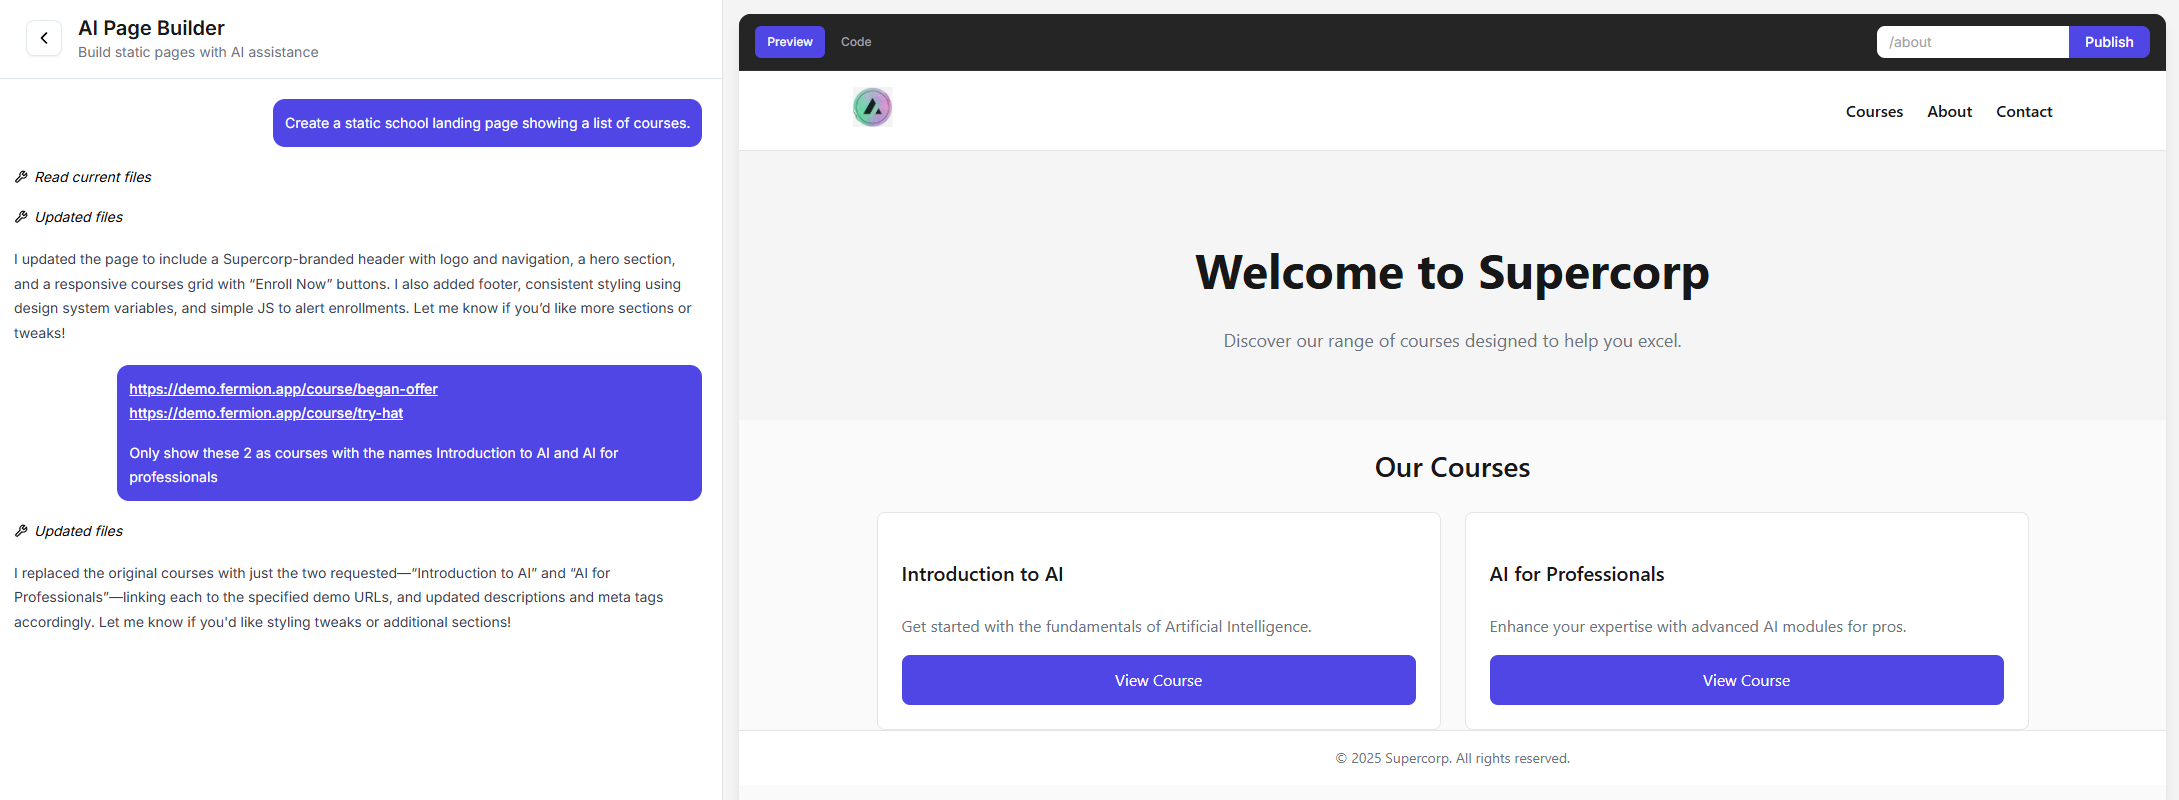This screenshot has height=800, width=2179.
Task: Switch to the Code tab
Action: [x=855, y=42]
